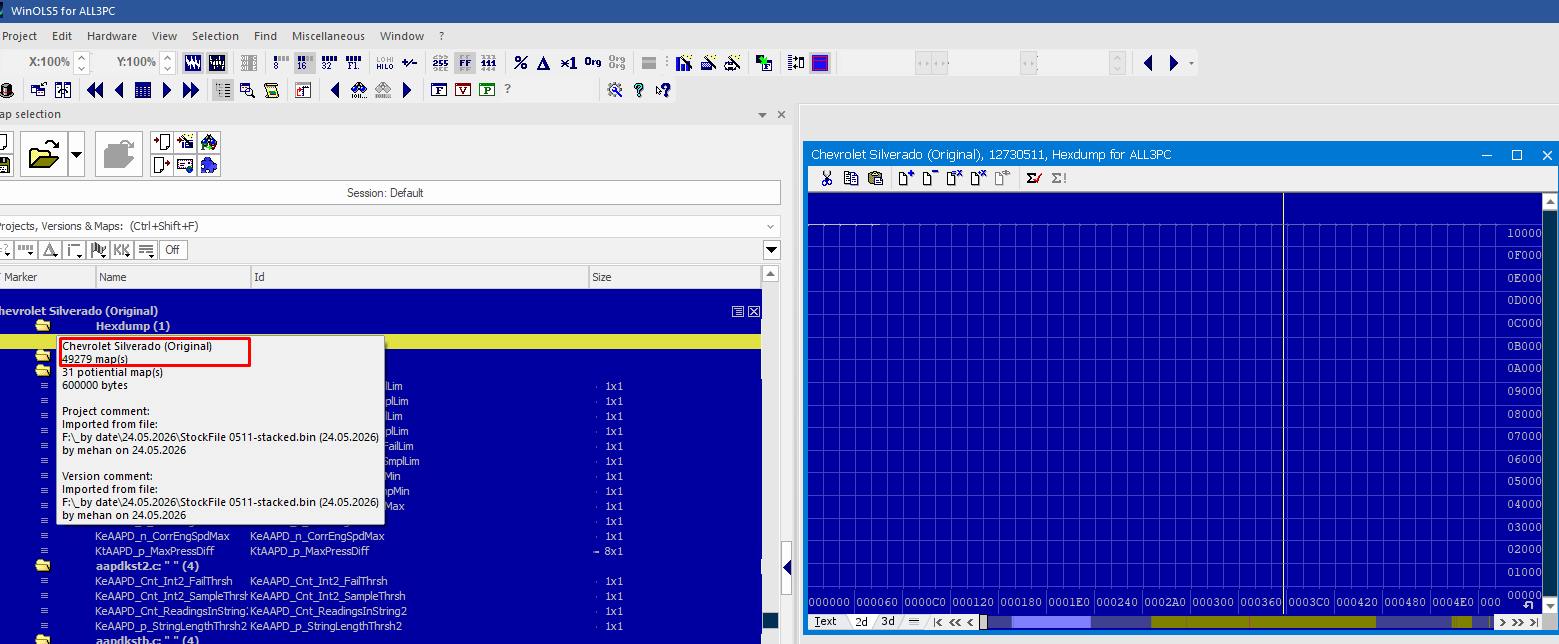
Task: Open the configuration gear-wrench icon
Action: click(x=615, y=90)
